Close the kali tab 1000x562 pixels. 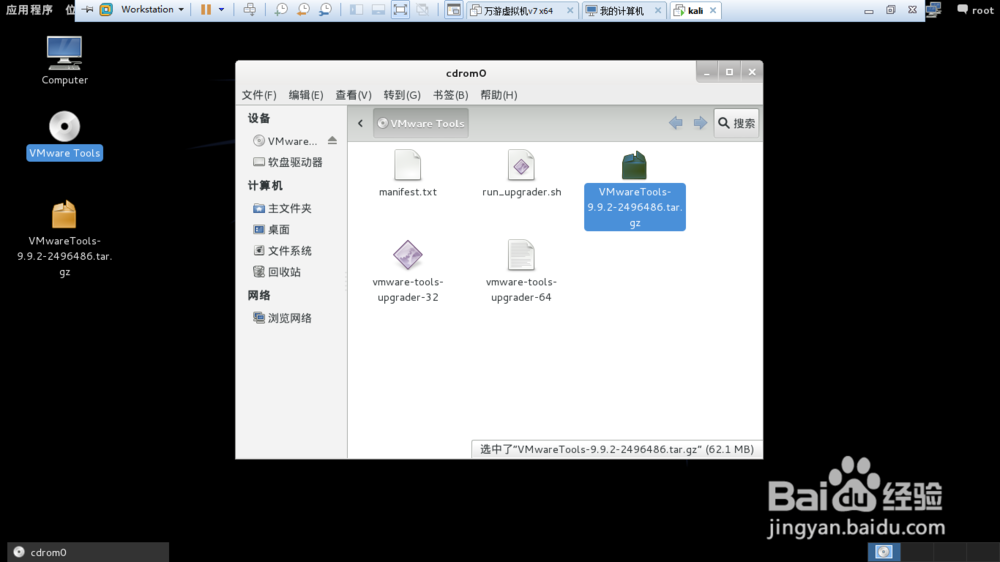[713, 11]
